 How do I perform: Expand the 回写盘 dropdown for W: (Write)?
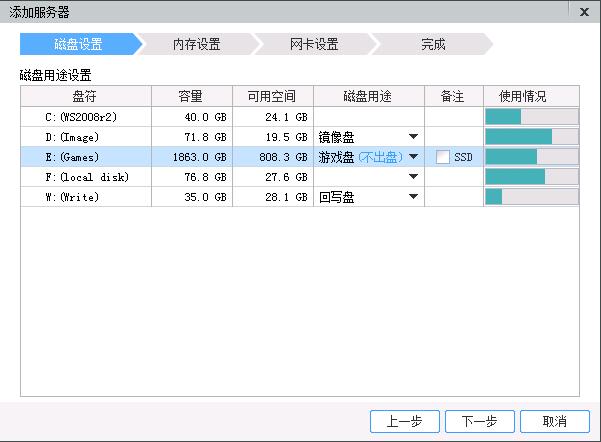tap(413, 197)
